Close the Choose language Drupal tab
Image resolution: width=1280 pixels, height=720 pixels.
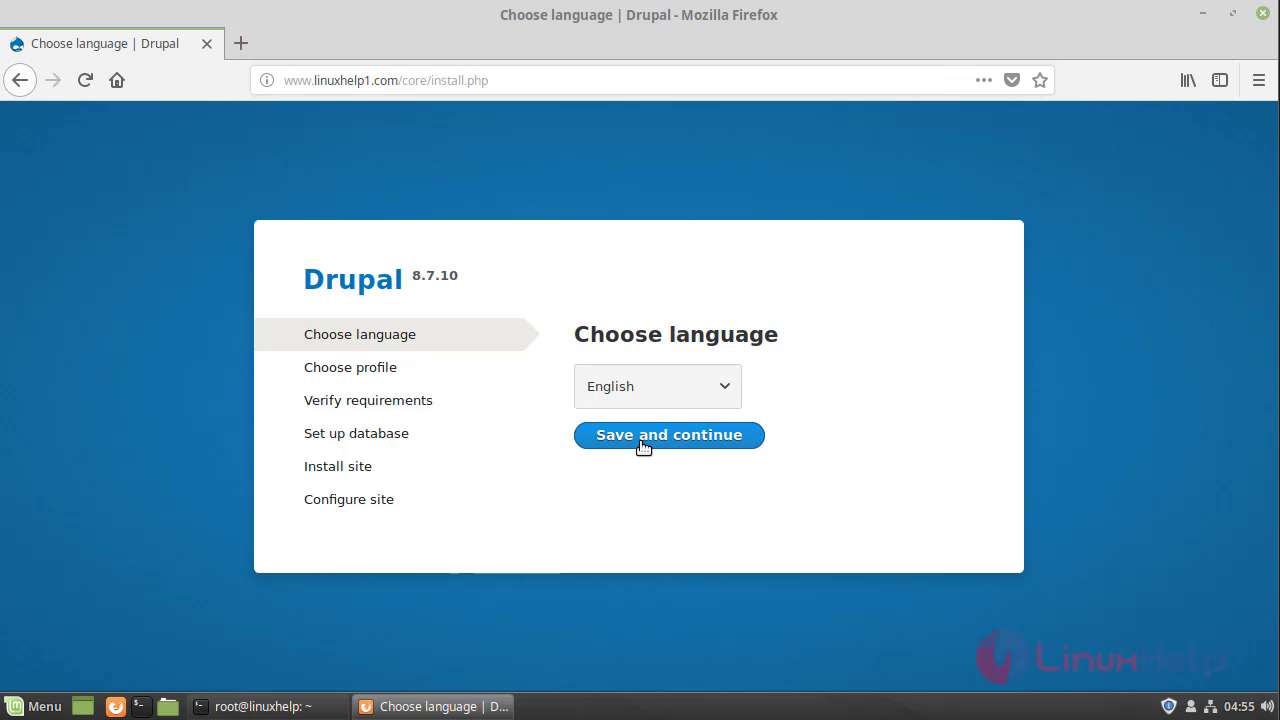pyautogui.click(x=207, y=44)
